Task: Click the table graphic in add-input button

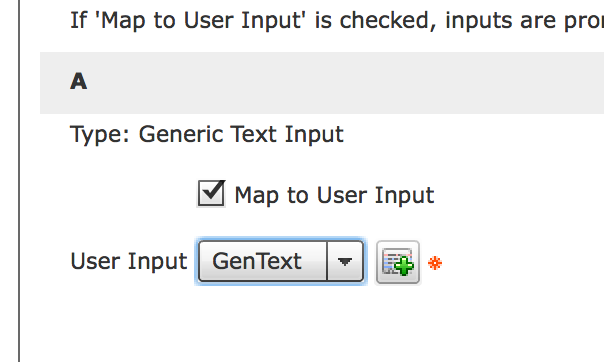Action: point(394,260)
